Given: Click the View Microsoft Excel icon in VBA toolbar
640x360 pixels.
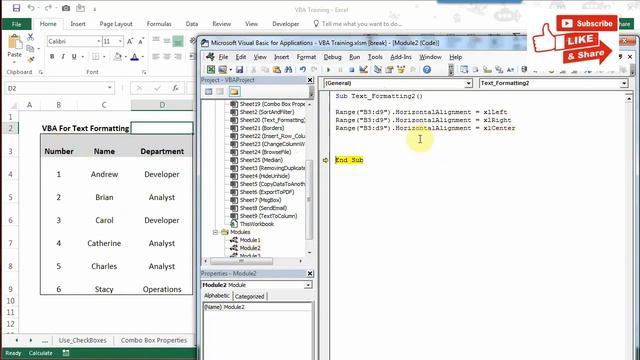Looking at the screenshot, I should [x=211, y=69].
